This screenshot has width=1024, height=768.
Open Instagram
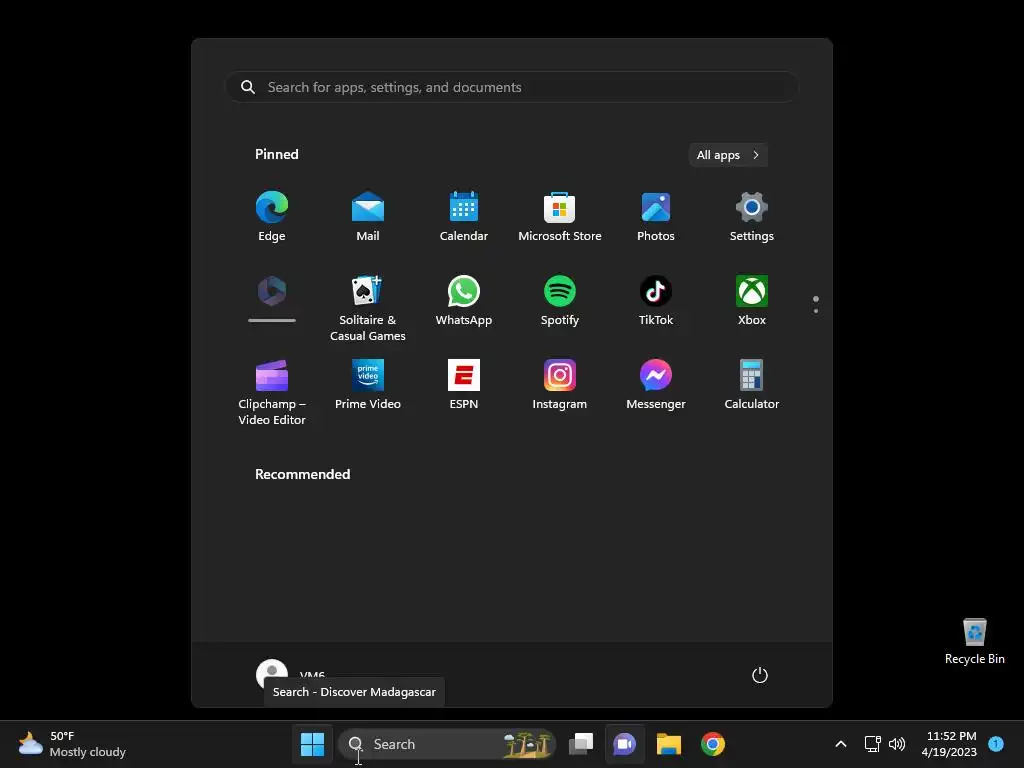(560, 385)
